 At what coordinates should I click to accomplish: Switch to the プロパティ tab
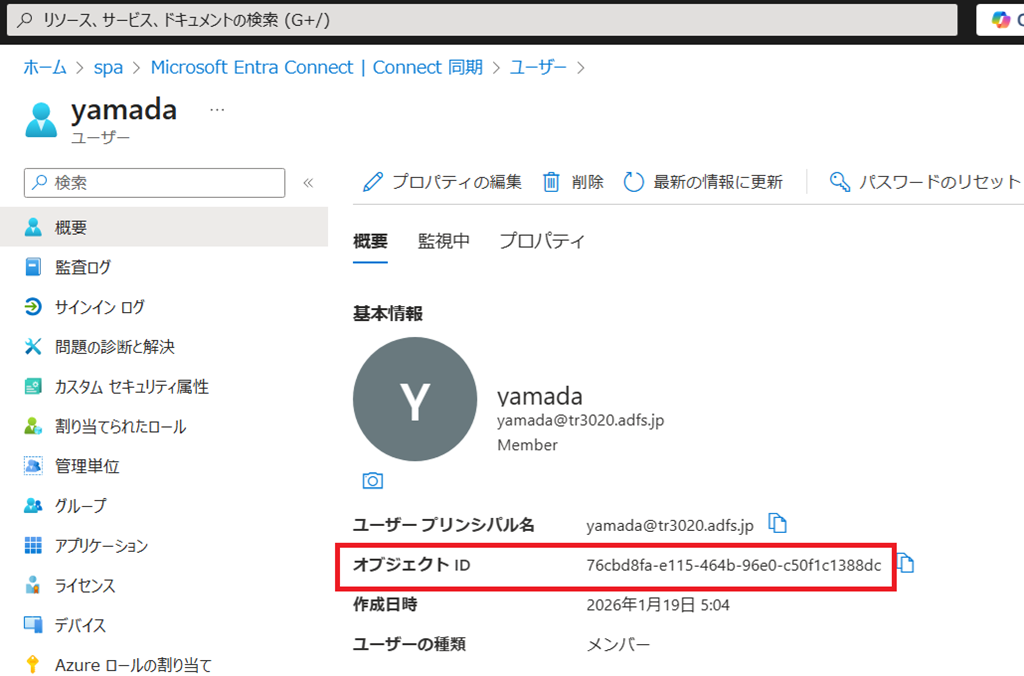click(x=542, y=241)
